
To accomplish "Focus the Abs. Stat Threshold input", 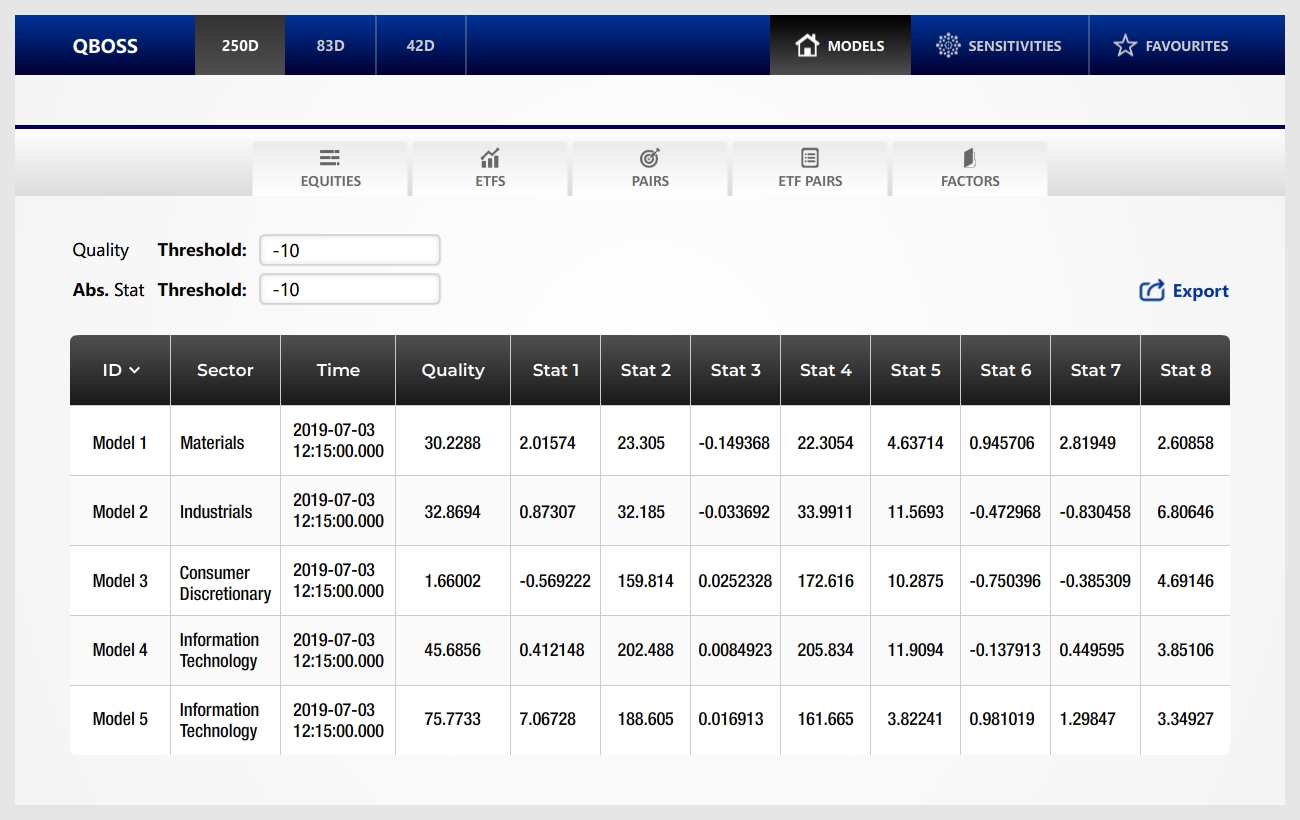I will [349, 290].
